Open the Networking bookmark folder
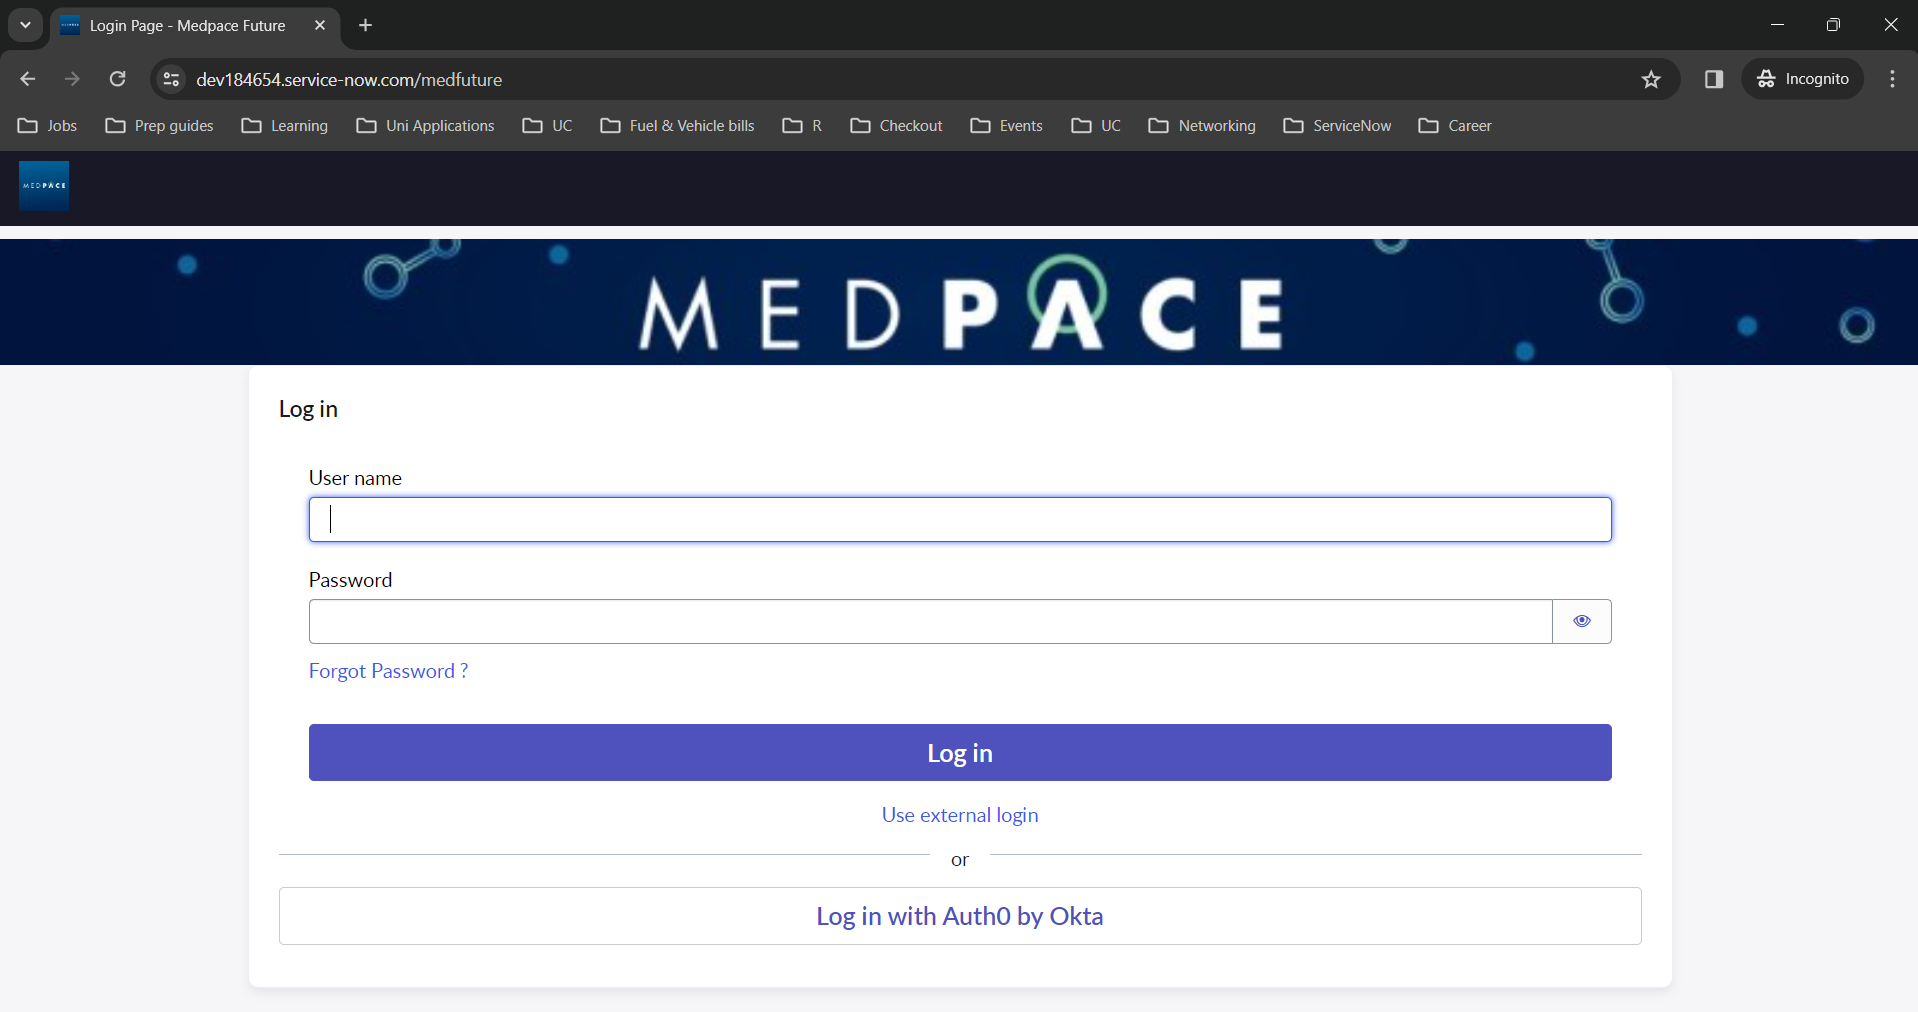1918x1012 pixels. click(1203, 126)
